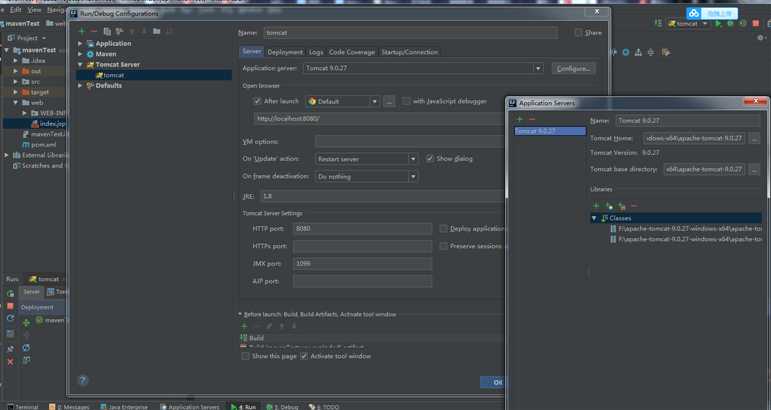The image size is (771, 410).
Task: Click Name field in Application Servers dialog
Action: [x=688, y=120]
